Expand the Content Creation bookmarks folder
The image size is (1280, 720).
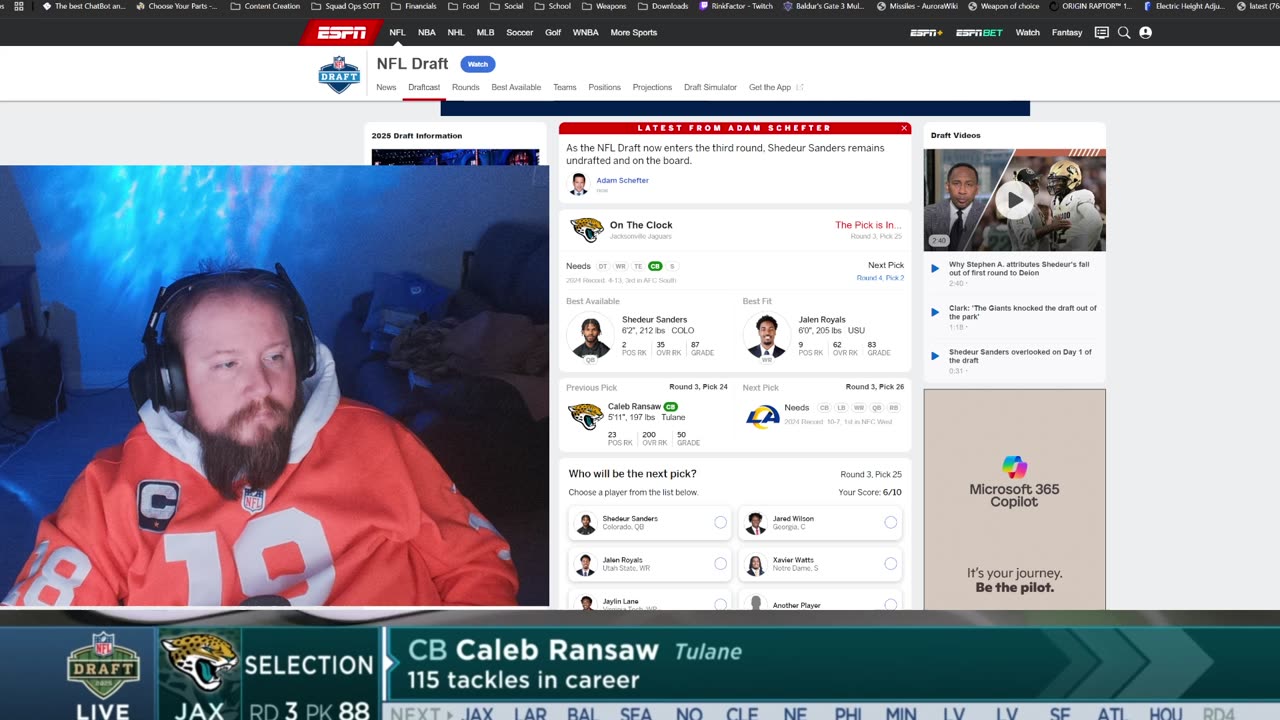tap(265, 6)
